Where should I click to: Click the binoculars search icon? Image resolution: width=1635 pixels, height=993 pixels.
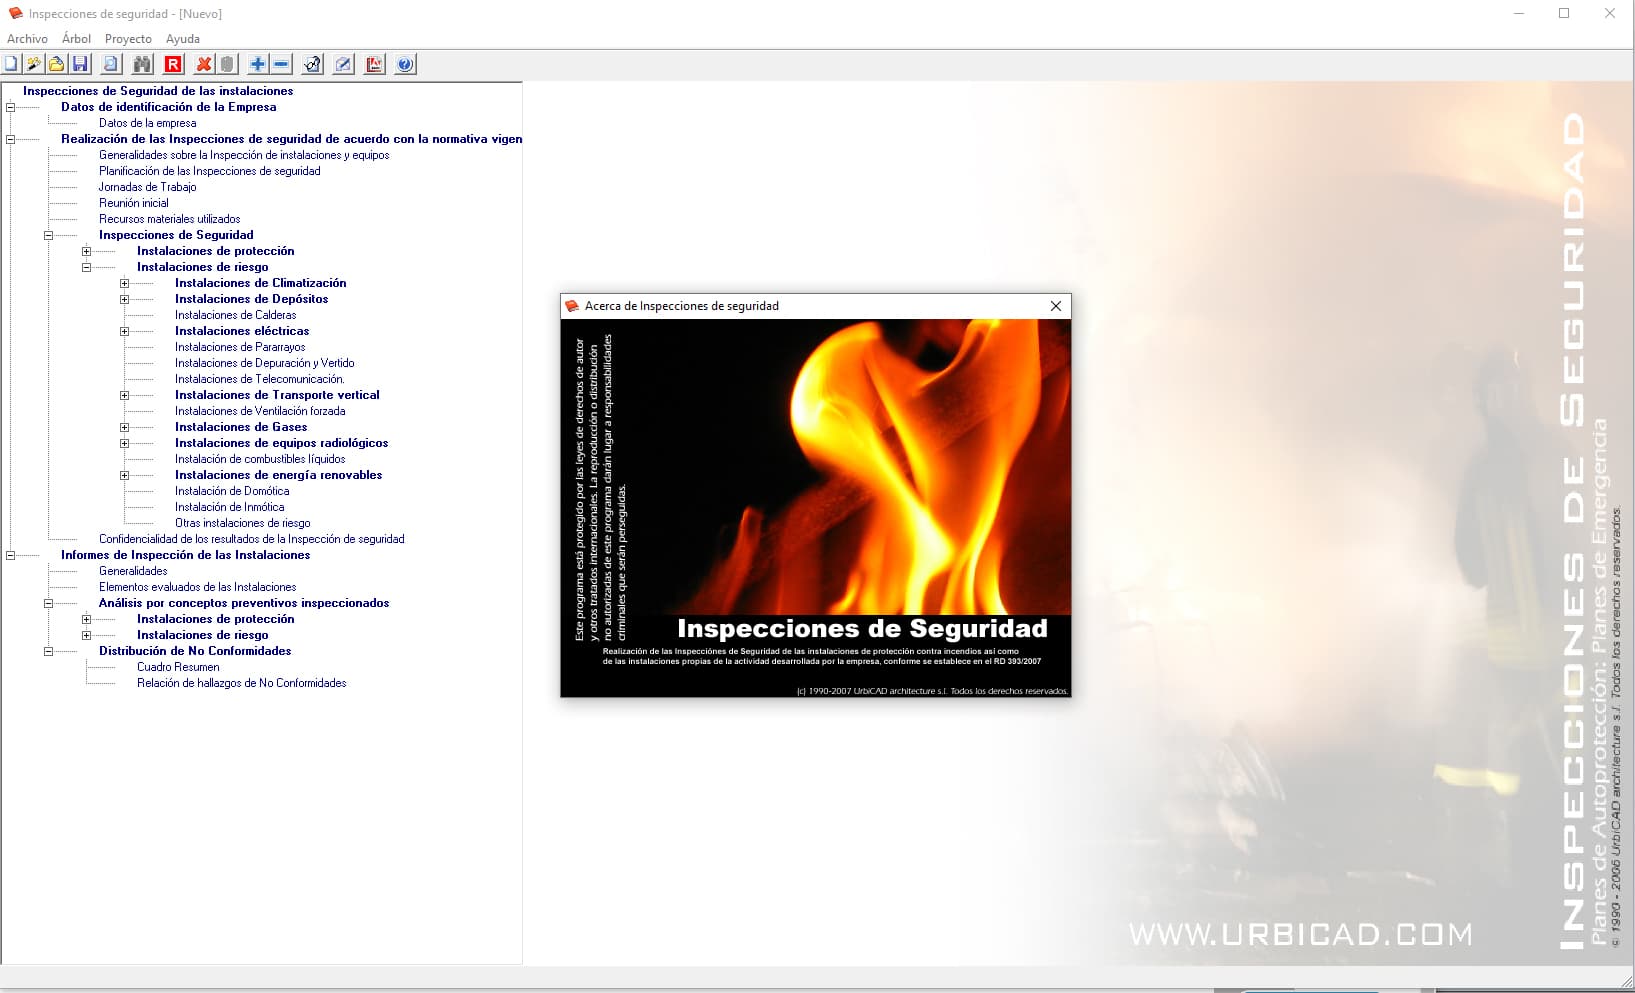[x=142, y=64]
